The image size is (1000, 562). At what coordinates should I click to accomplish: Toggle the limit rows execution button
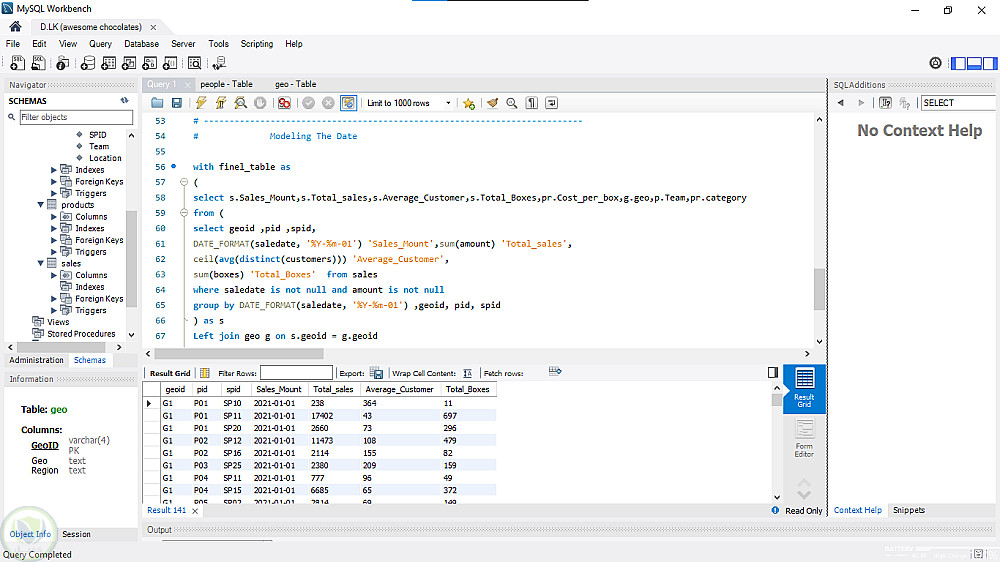pos(348,103)
